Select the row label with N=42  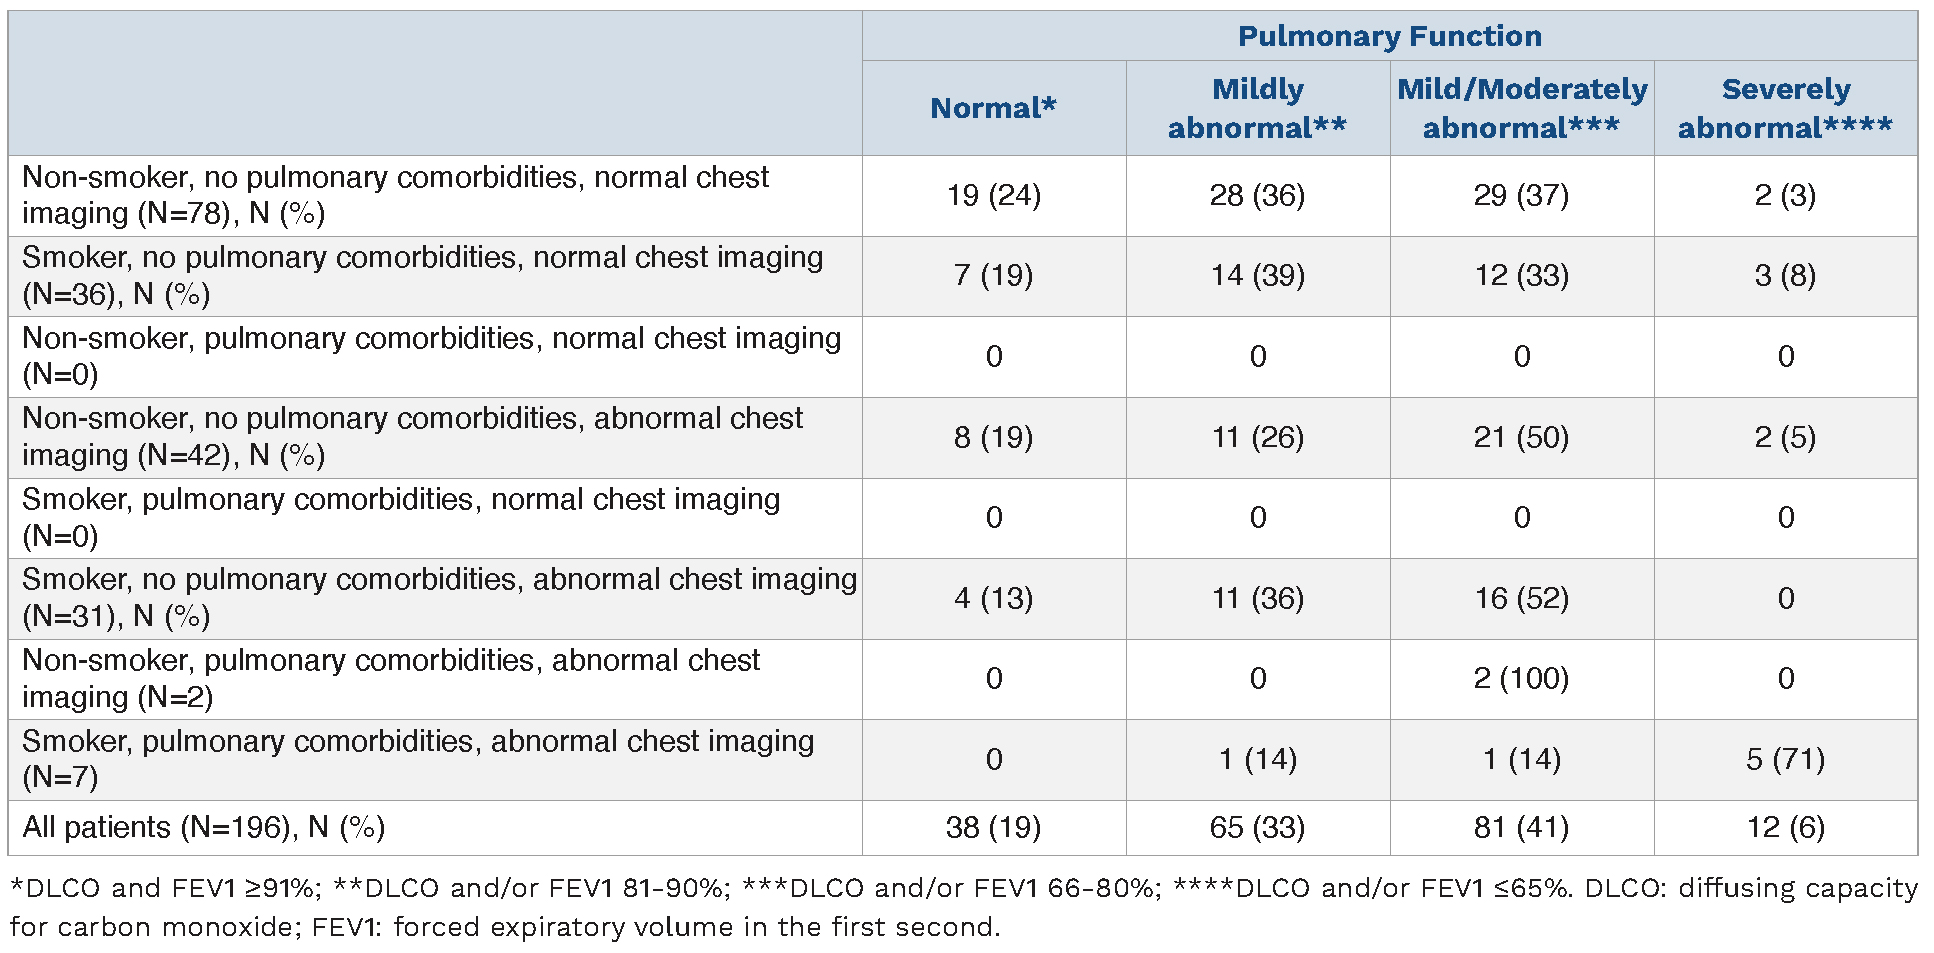(412, 436)
